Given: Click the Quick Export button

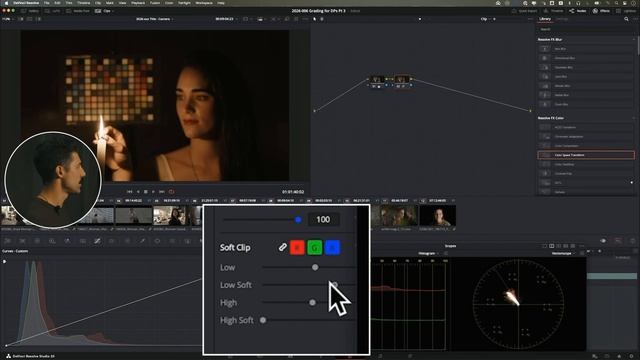Looking at the screenshot, I should (x=525, y=11).
